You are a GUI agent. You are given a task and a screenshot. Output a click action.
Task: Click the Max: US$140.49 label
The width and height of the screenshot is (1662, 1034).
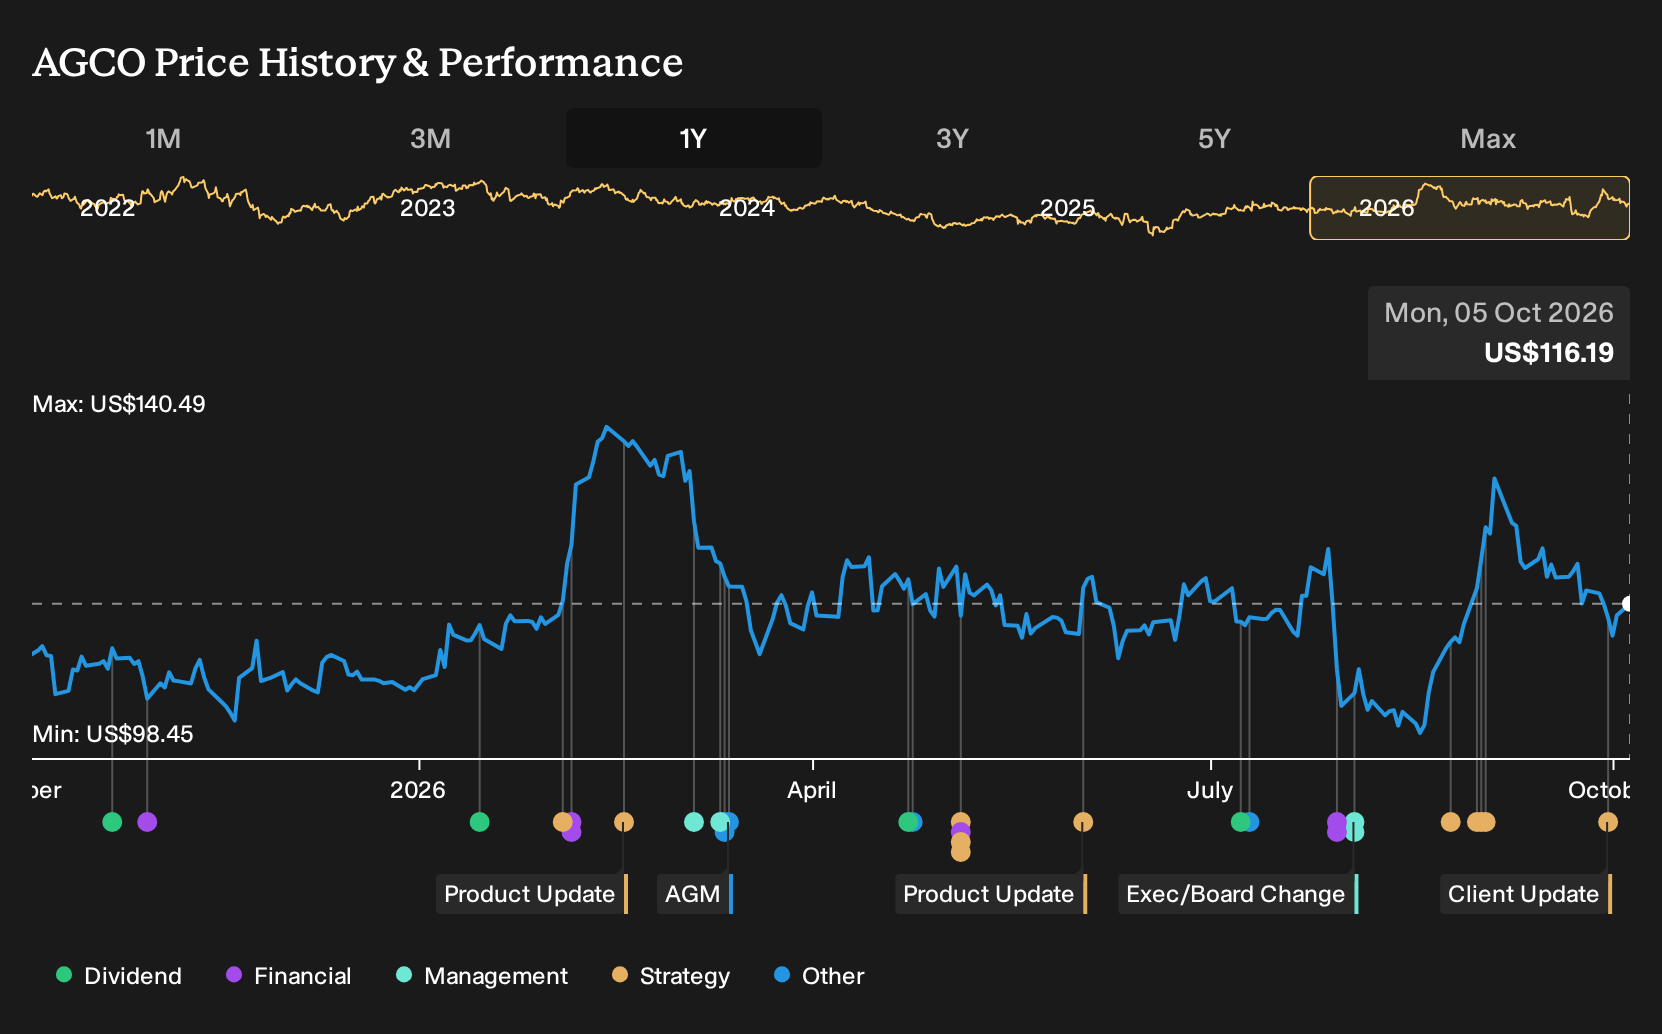click(x=119, y=404)
